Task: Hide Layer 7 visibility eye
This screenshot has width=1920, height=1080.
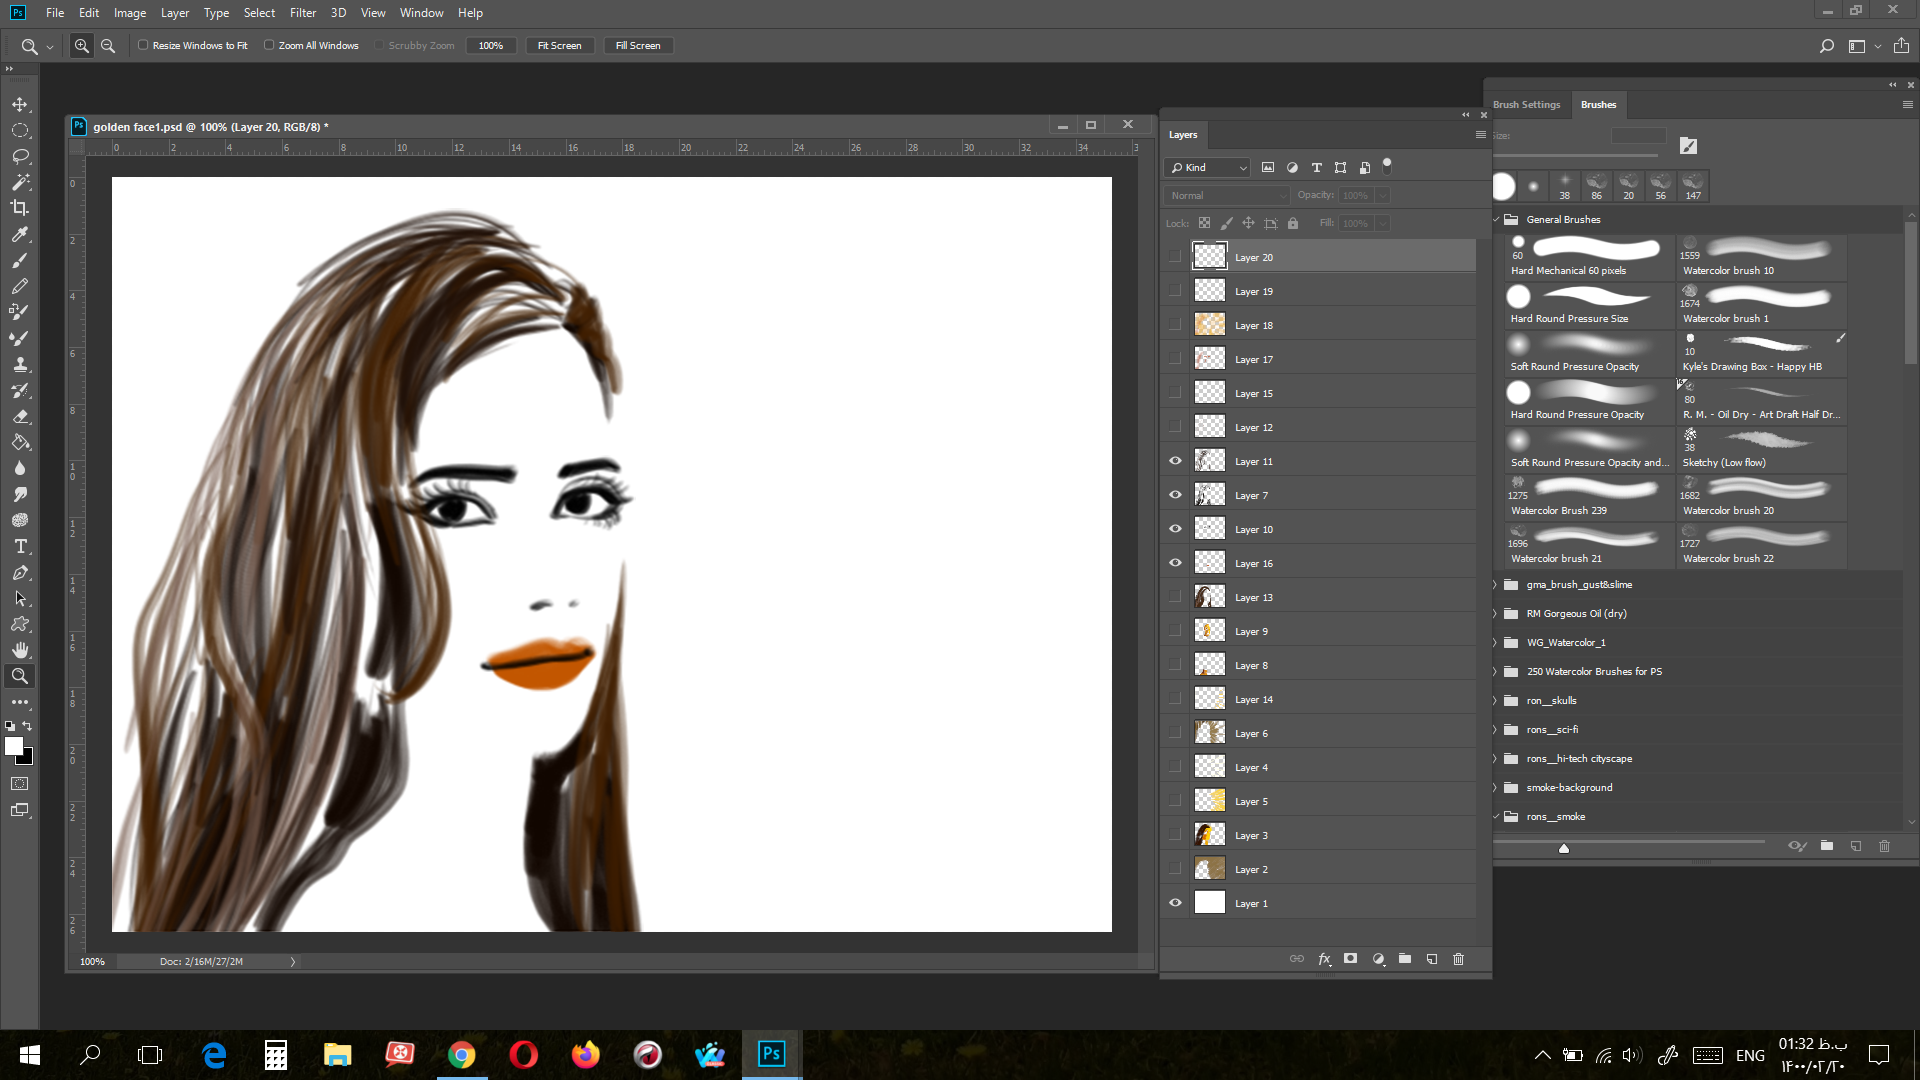Action: pos(1175,495)
